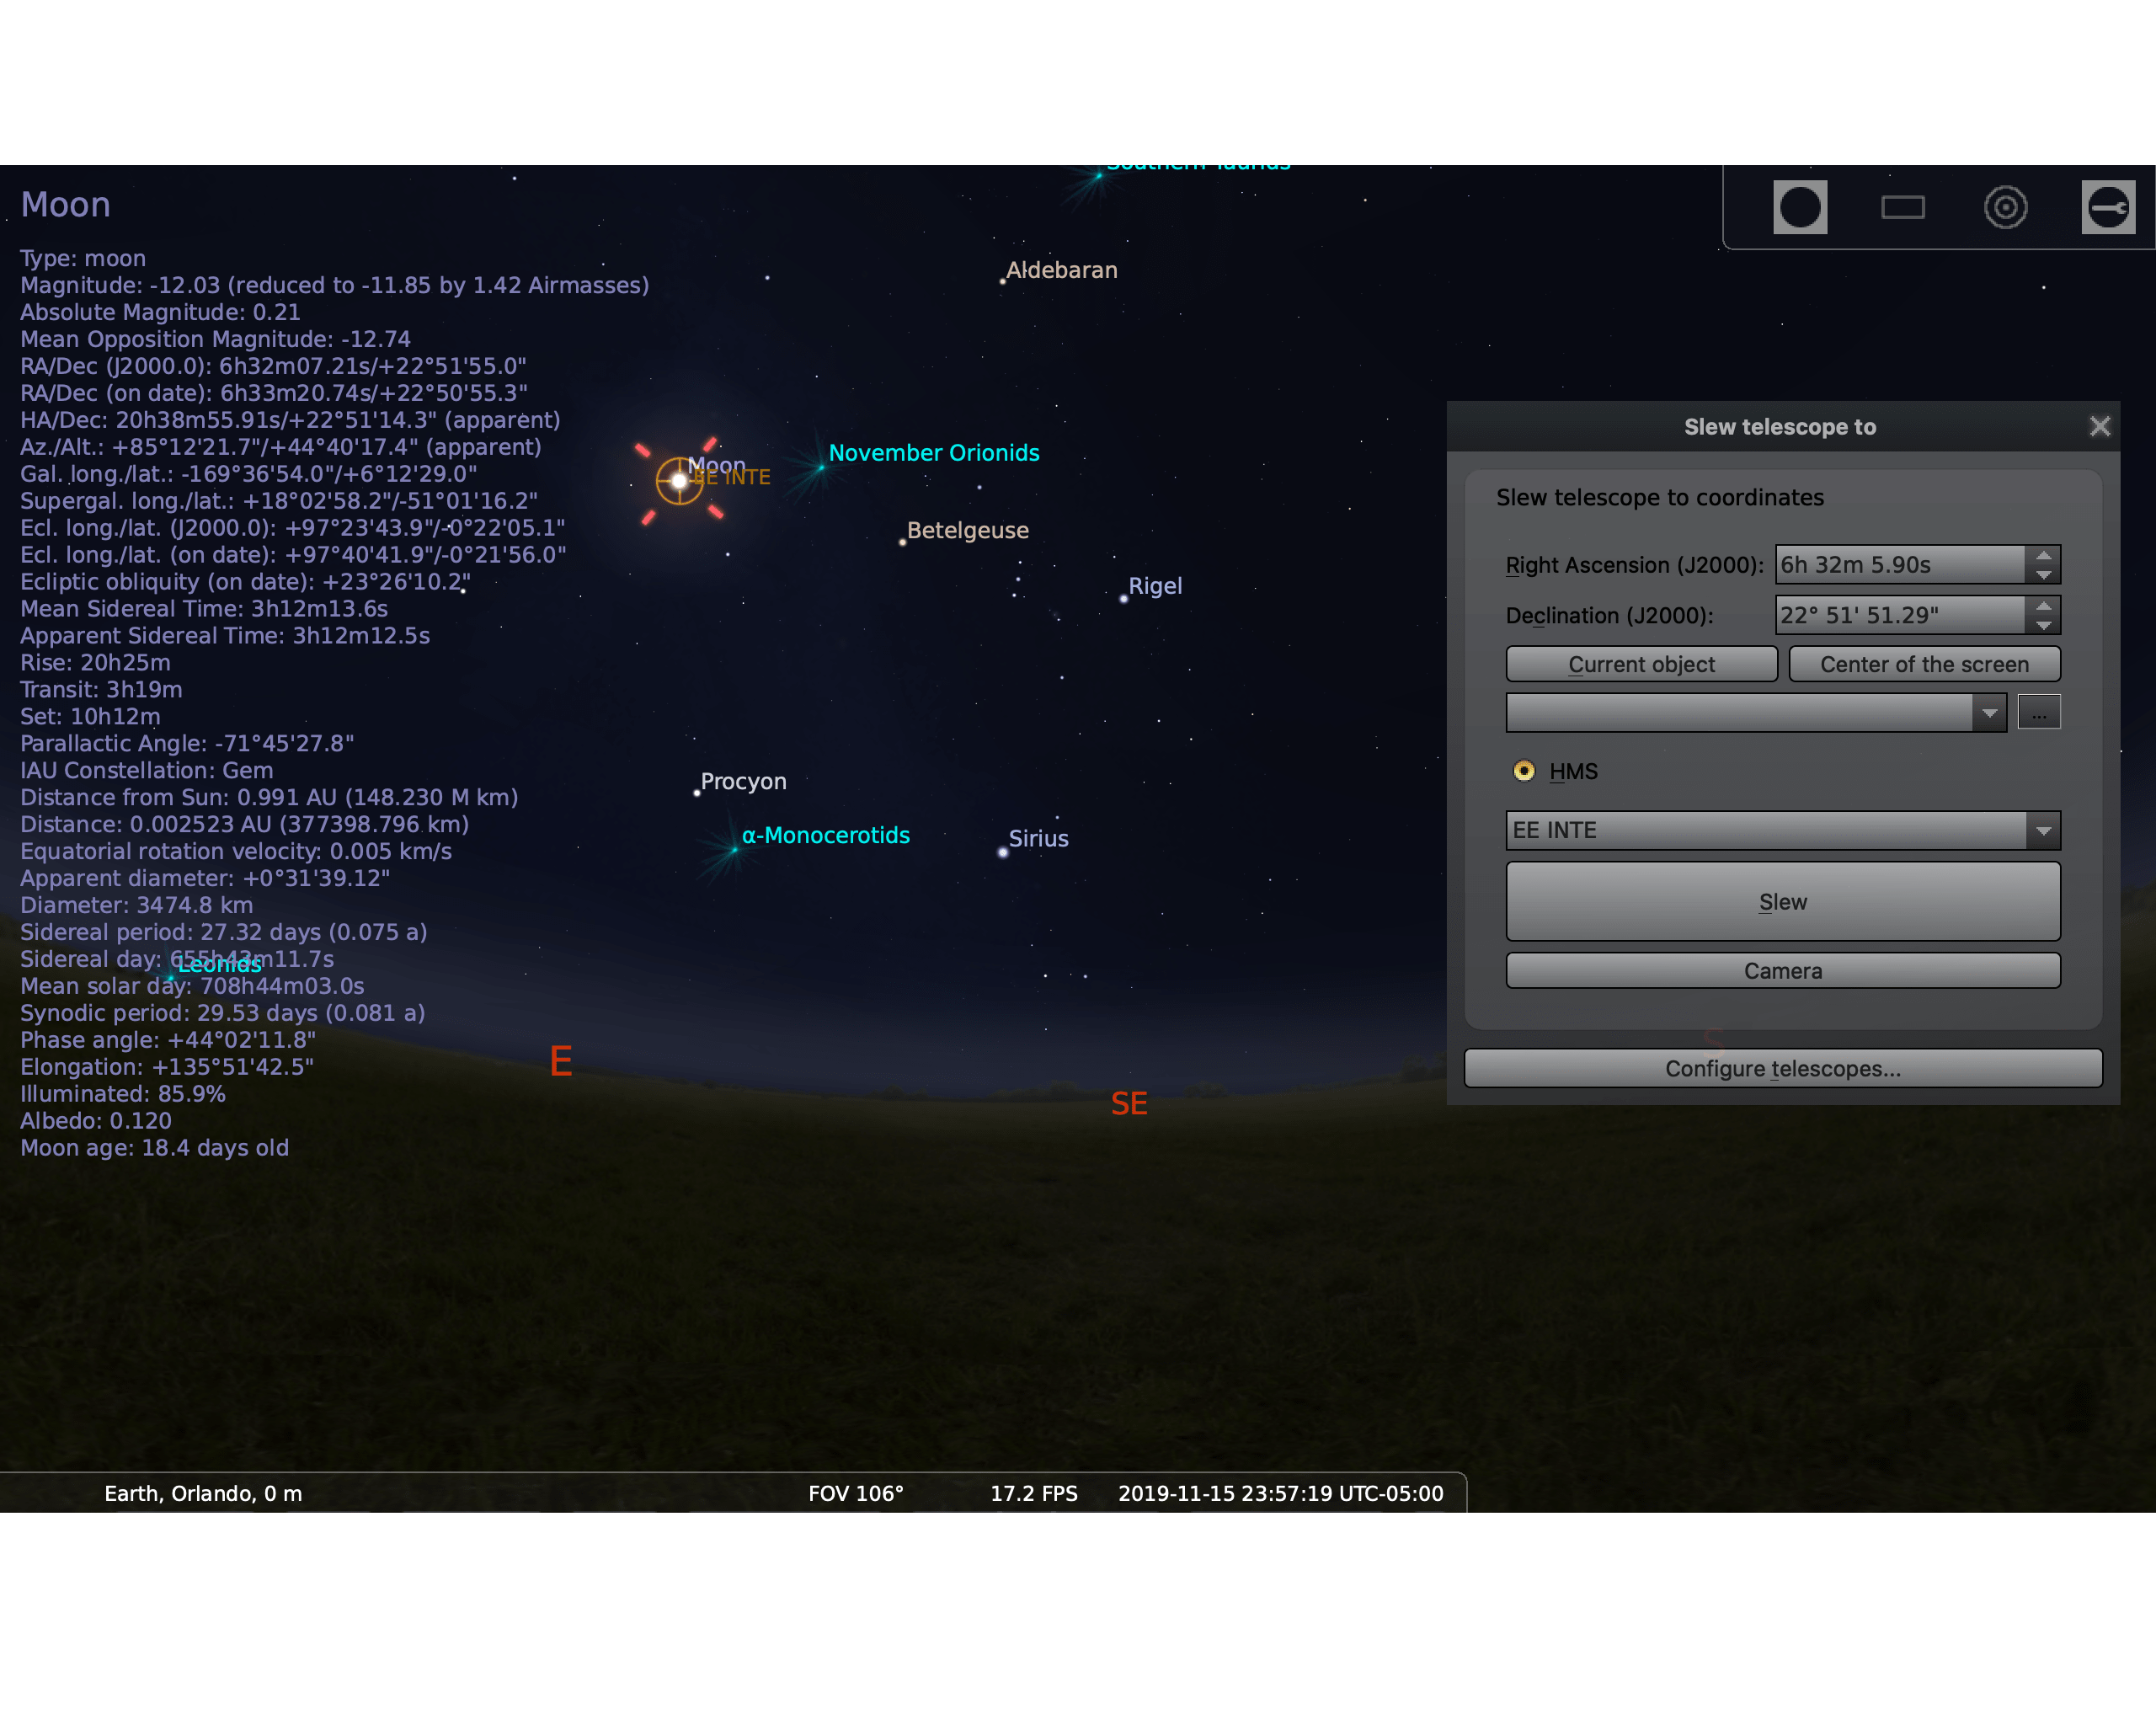This screenshot has width=2156, height=1725.
Task: Toggle the Ocular view icon
Action: (1800, 207)
